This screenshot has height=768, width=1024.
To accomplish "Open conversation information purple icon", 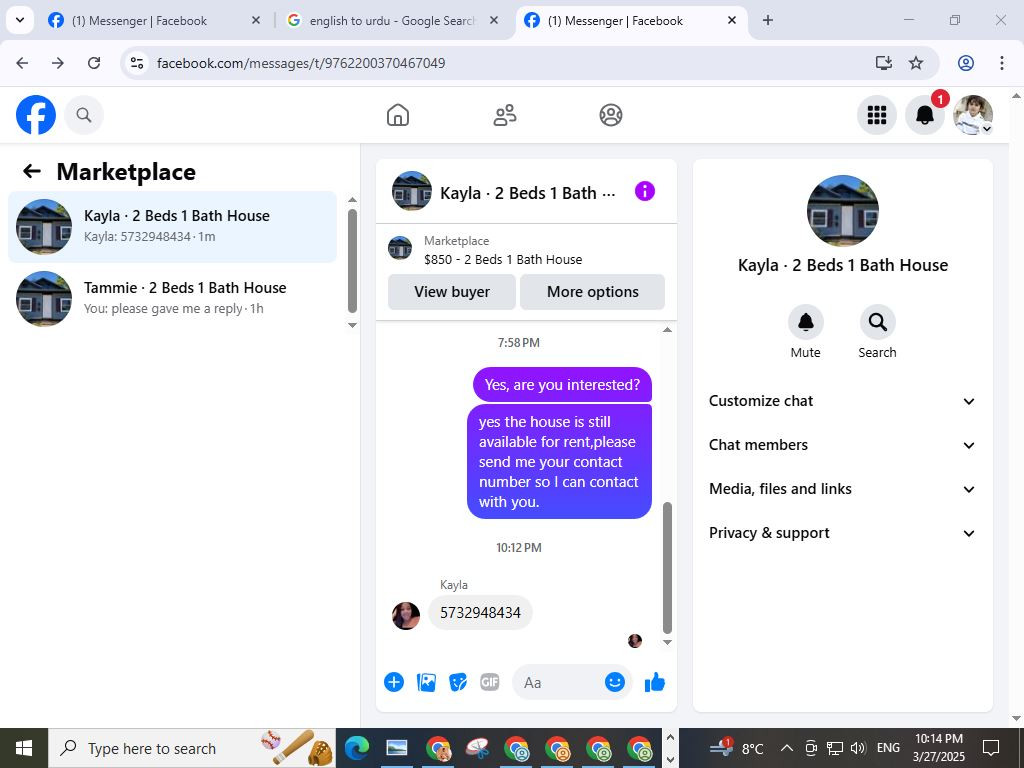I will 645,191.
